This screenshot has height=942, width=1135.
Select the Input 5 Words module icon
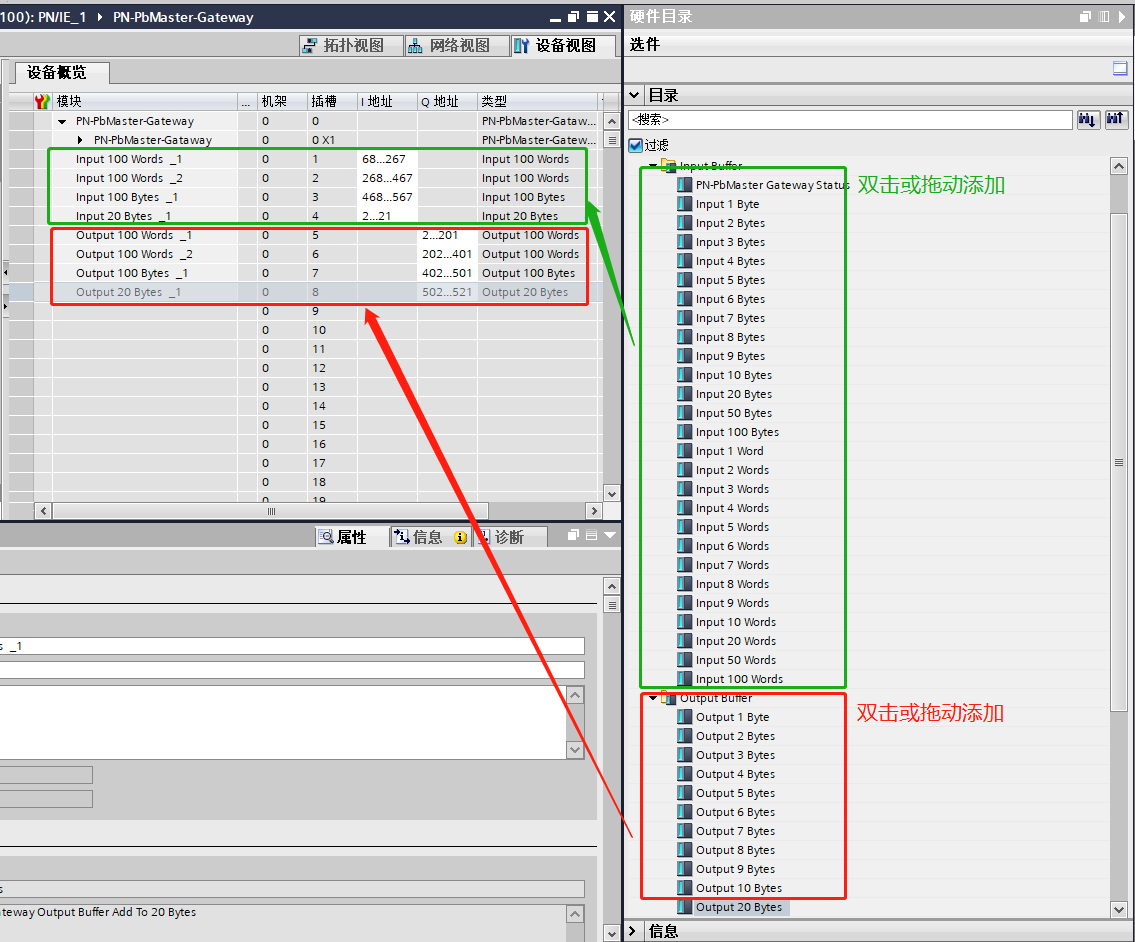[685, 527]
